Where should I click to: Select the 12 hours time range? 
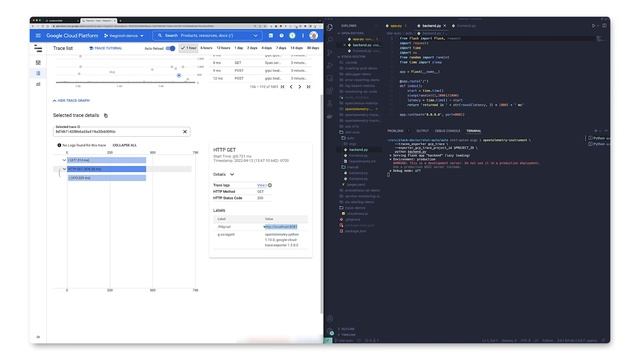click(x=223, y=48)
